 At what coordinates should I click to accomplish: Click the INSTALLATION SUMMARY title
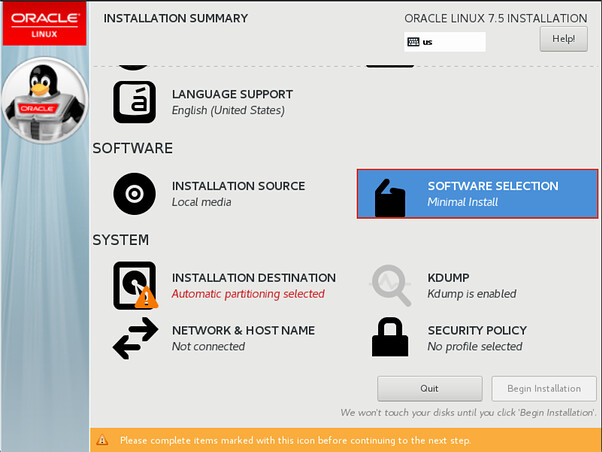pos(176,18)
